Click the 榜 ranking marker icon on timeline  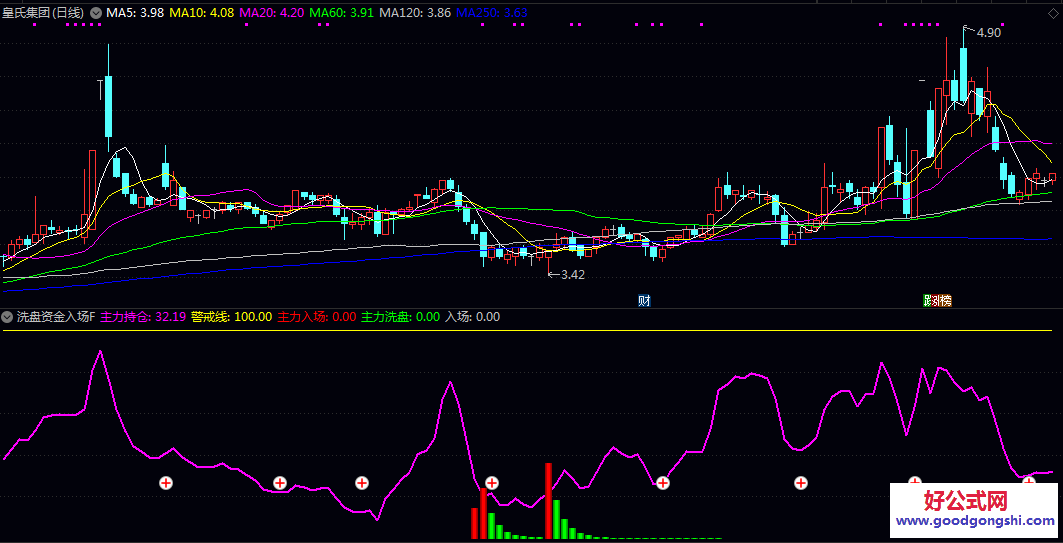pos(942,300)
